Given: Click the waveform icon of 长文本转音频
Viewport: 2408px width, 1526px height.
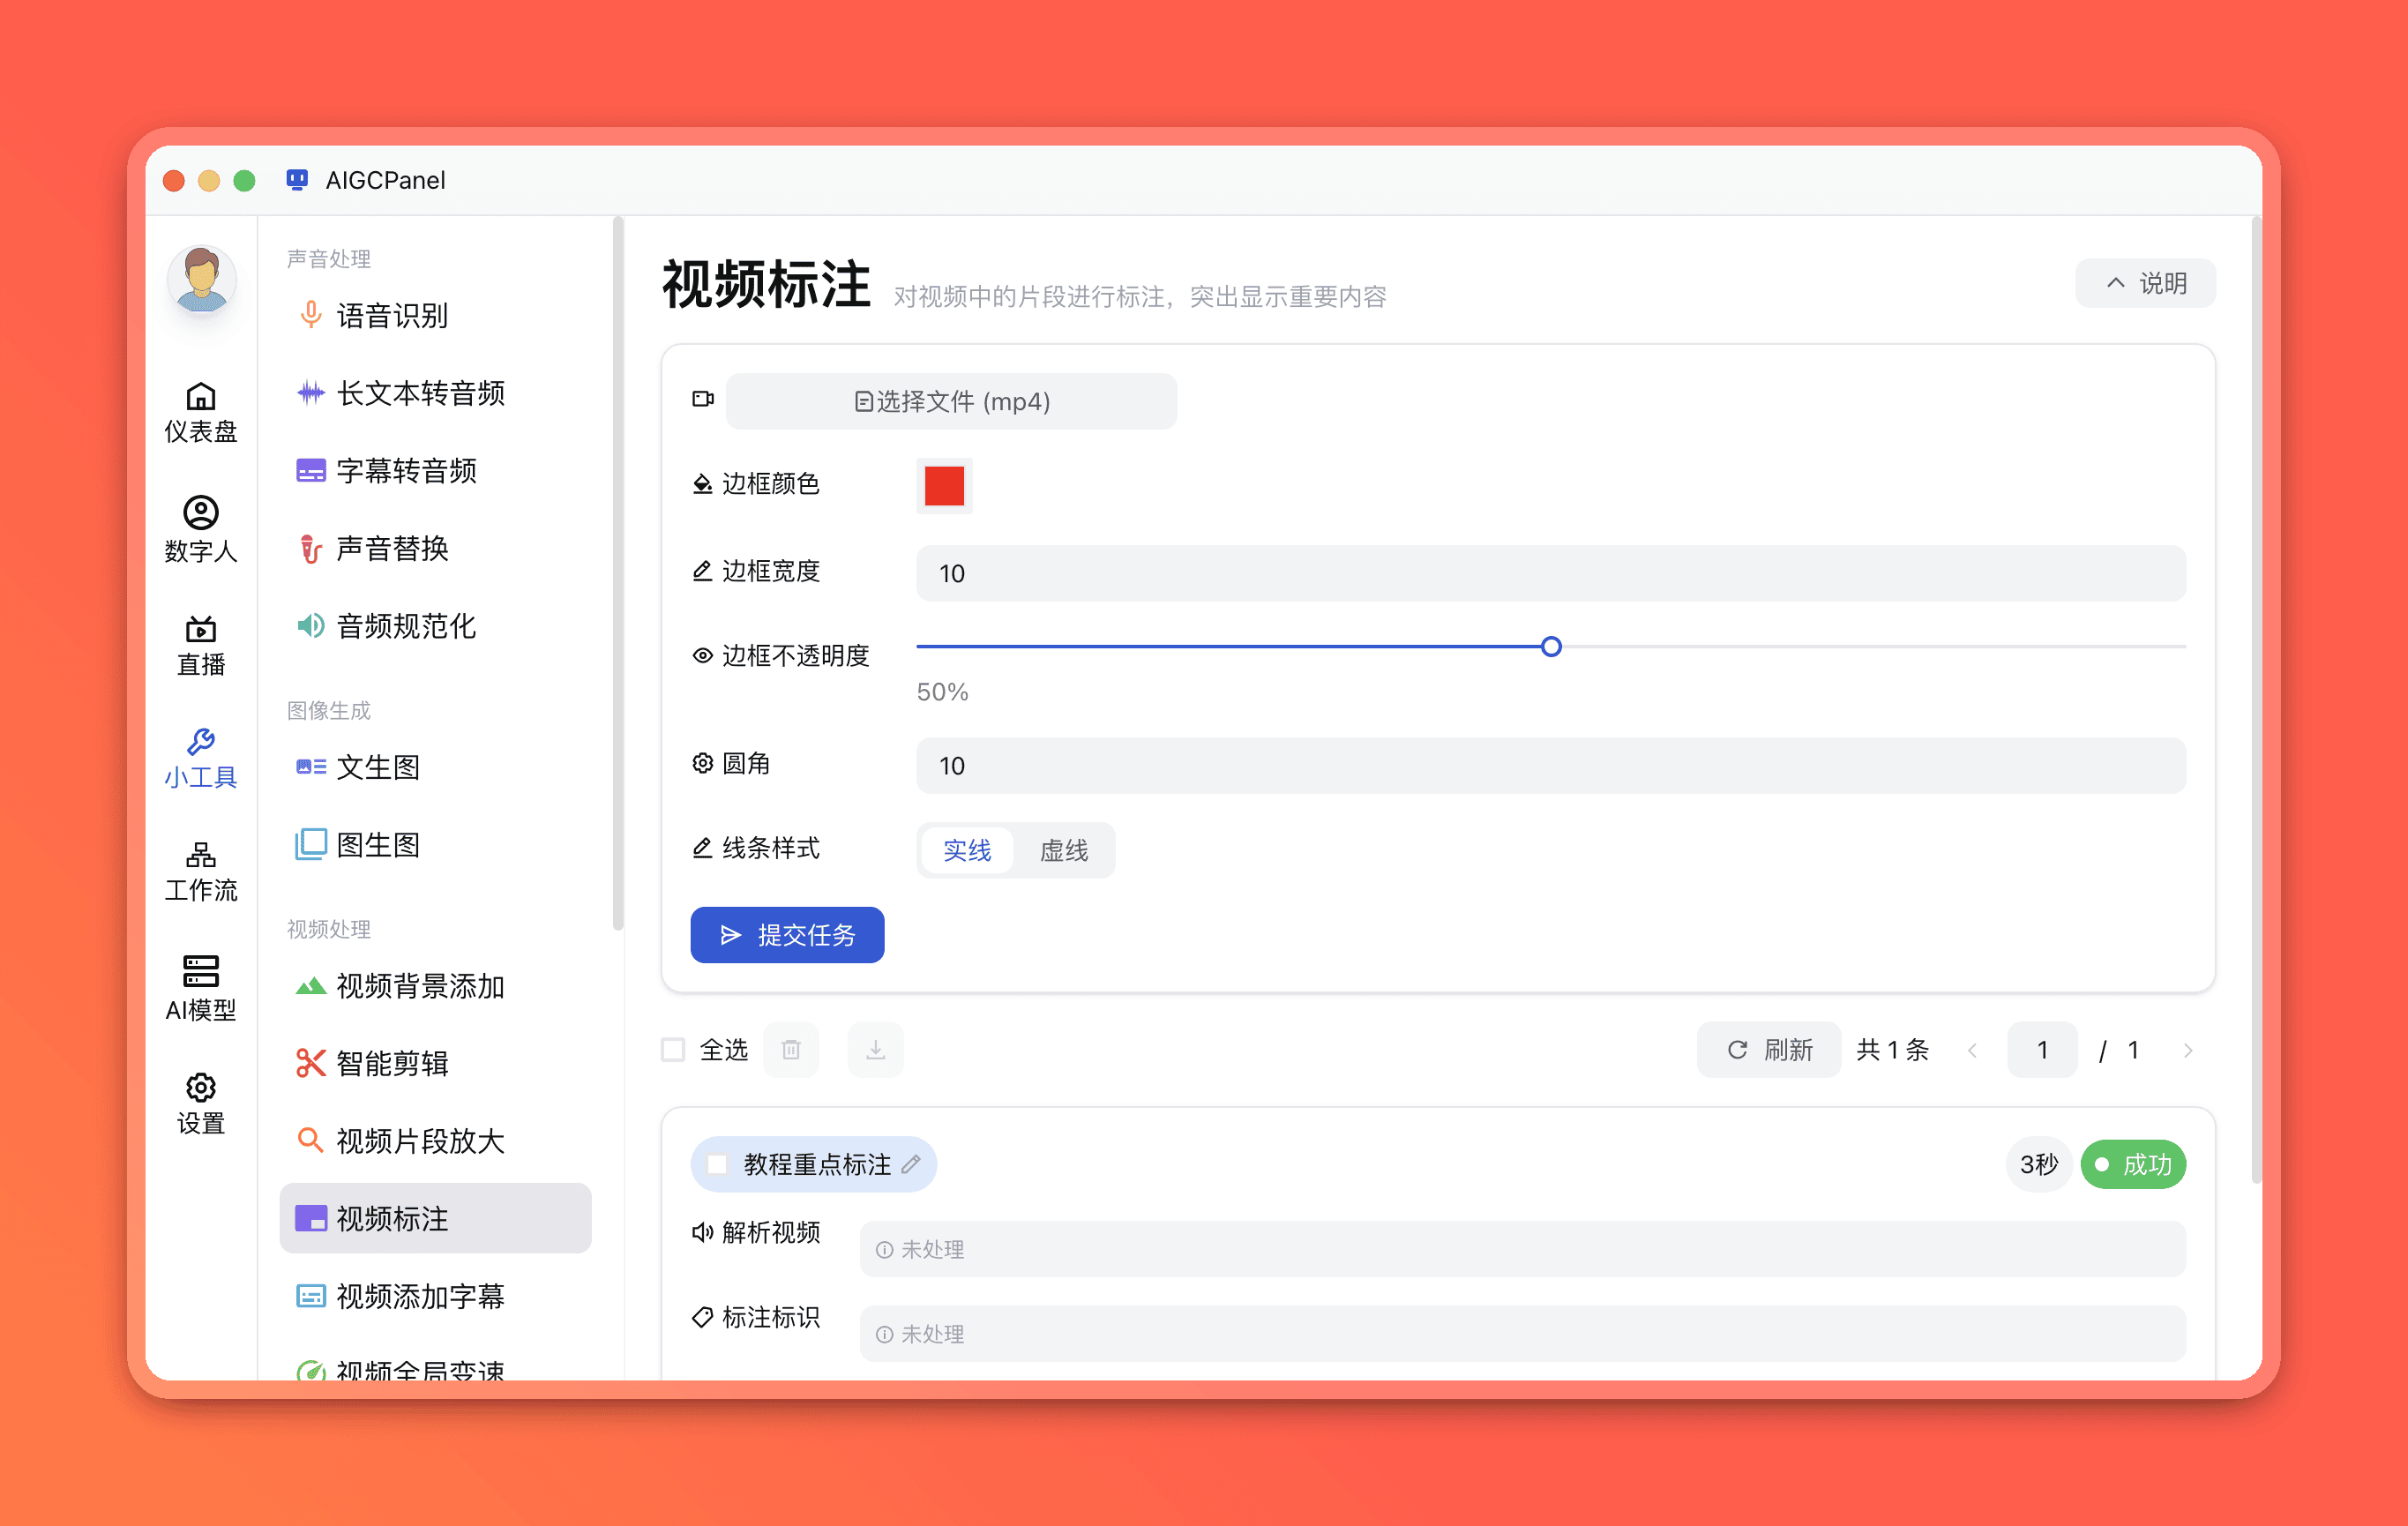Looking at the screenshot, I should tap(311, 393).
